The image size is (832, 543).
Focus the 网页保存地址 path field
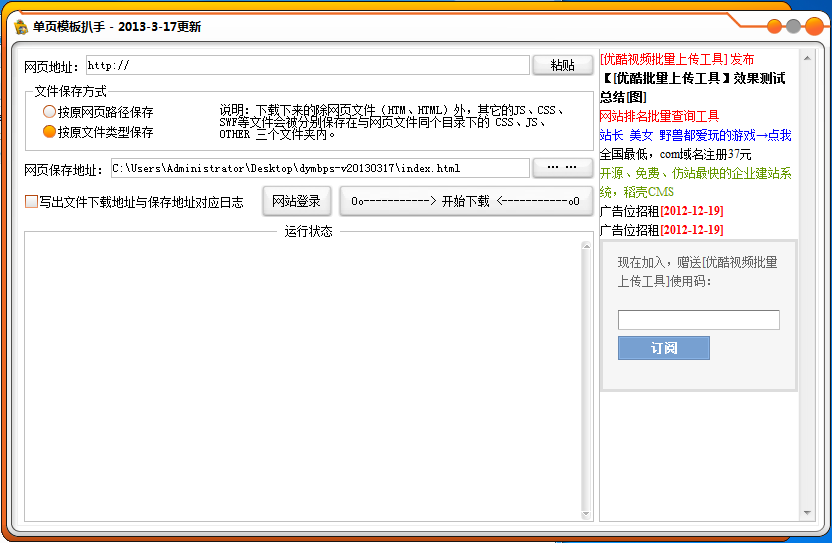(x=320, y=168)
